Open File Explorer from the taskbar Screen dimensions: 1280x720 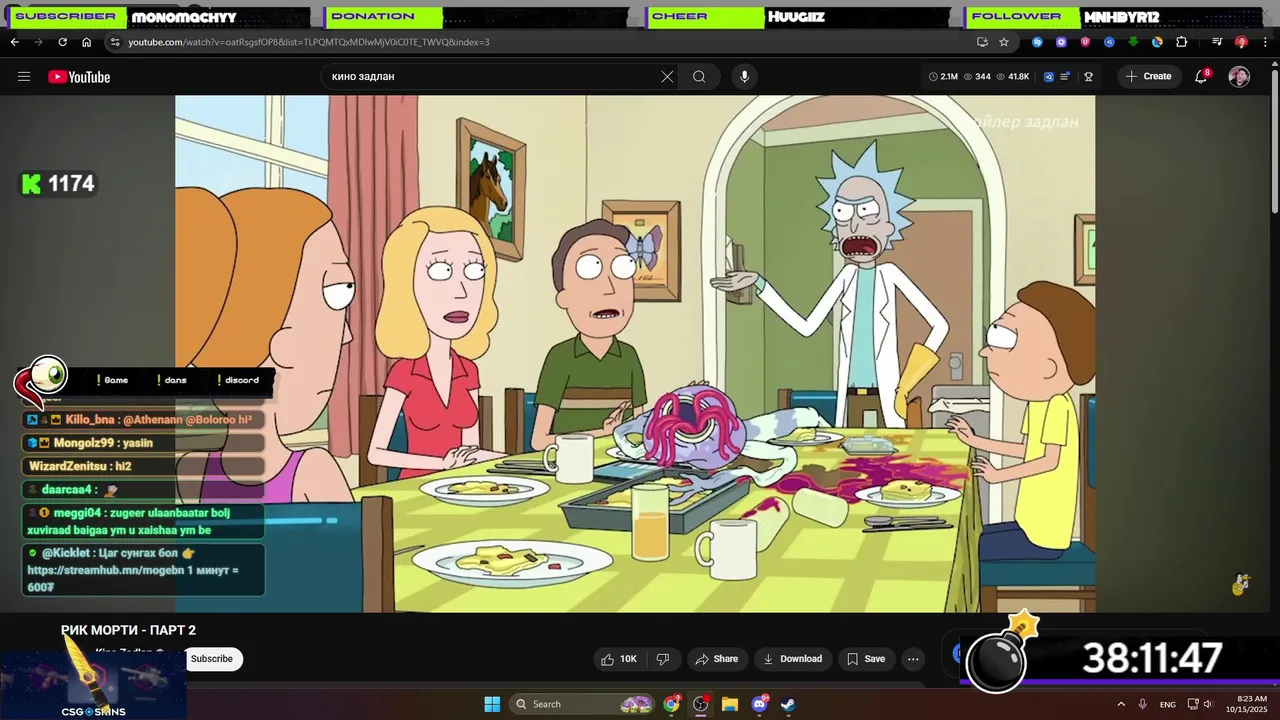pos(730,704)
